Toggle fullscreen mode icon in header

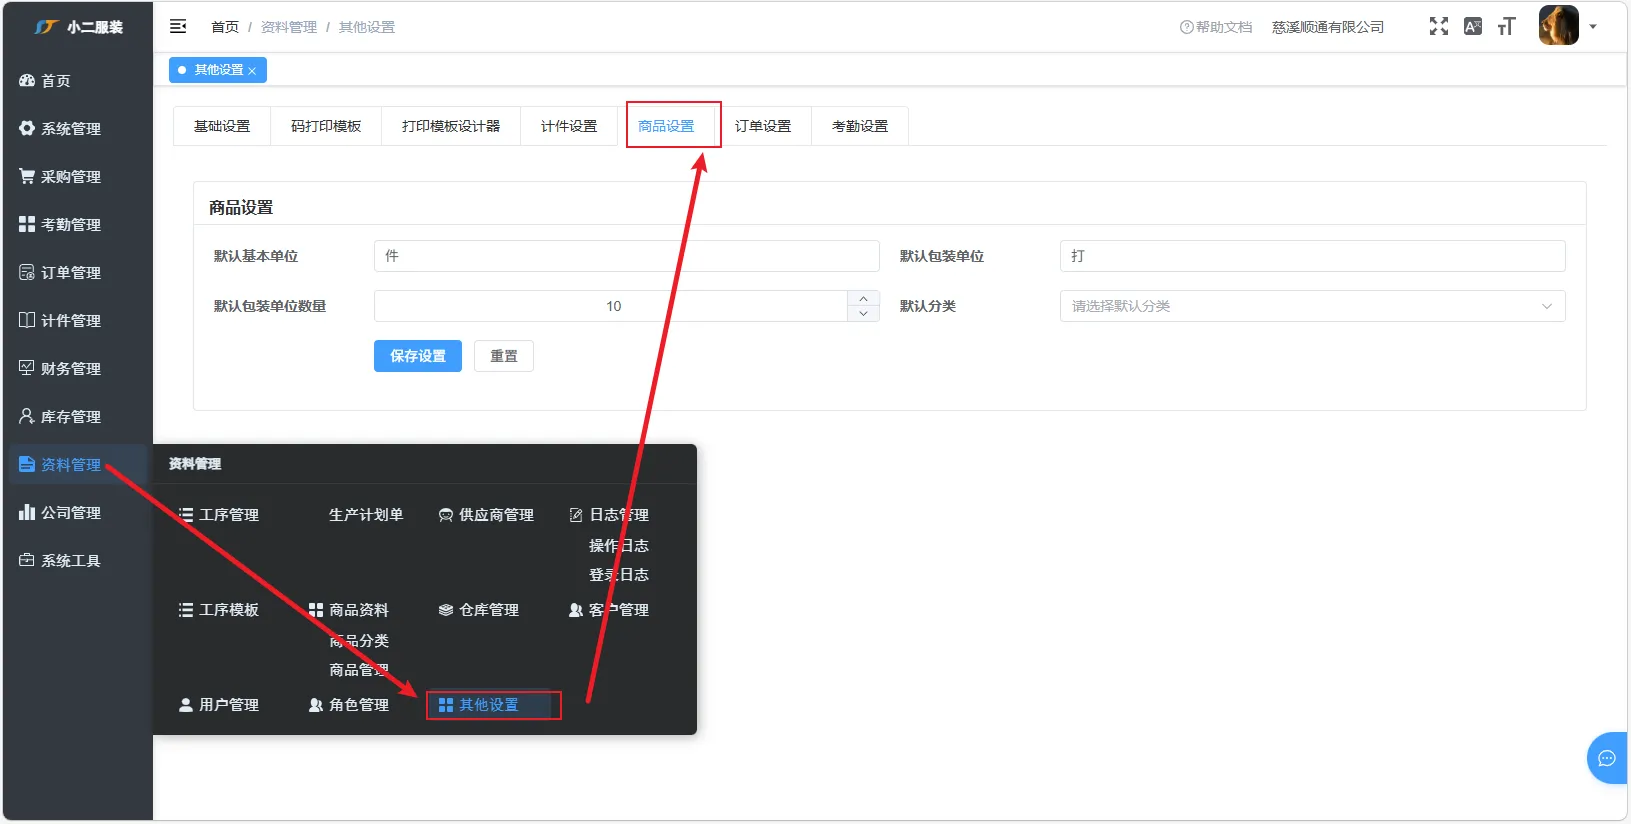click(1439, 27)
